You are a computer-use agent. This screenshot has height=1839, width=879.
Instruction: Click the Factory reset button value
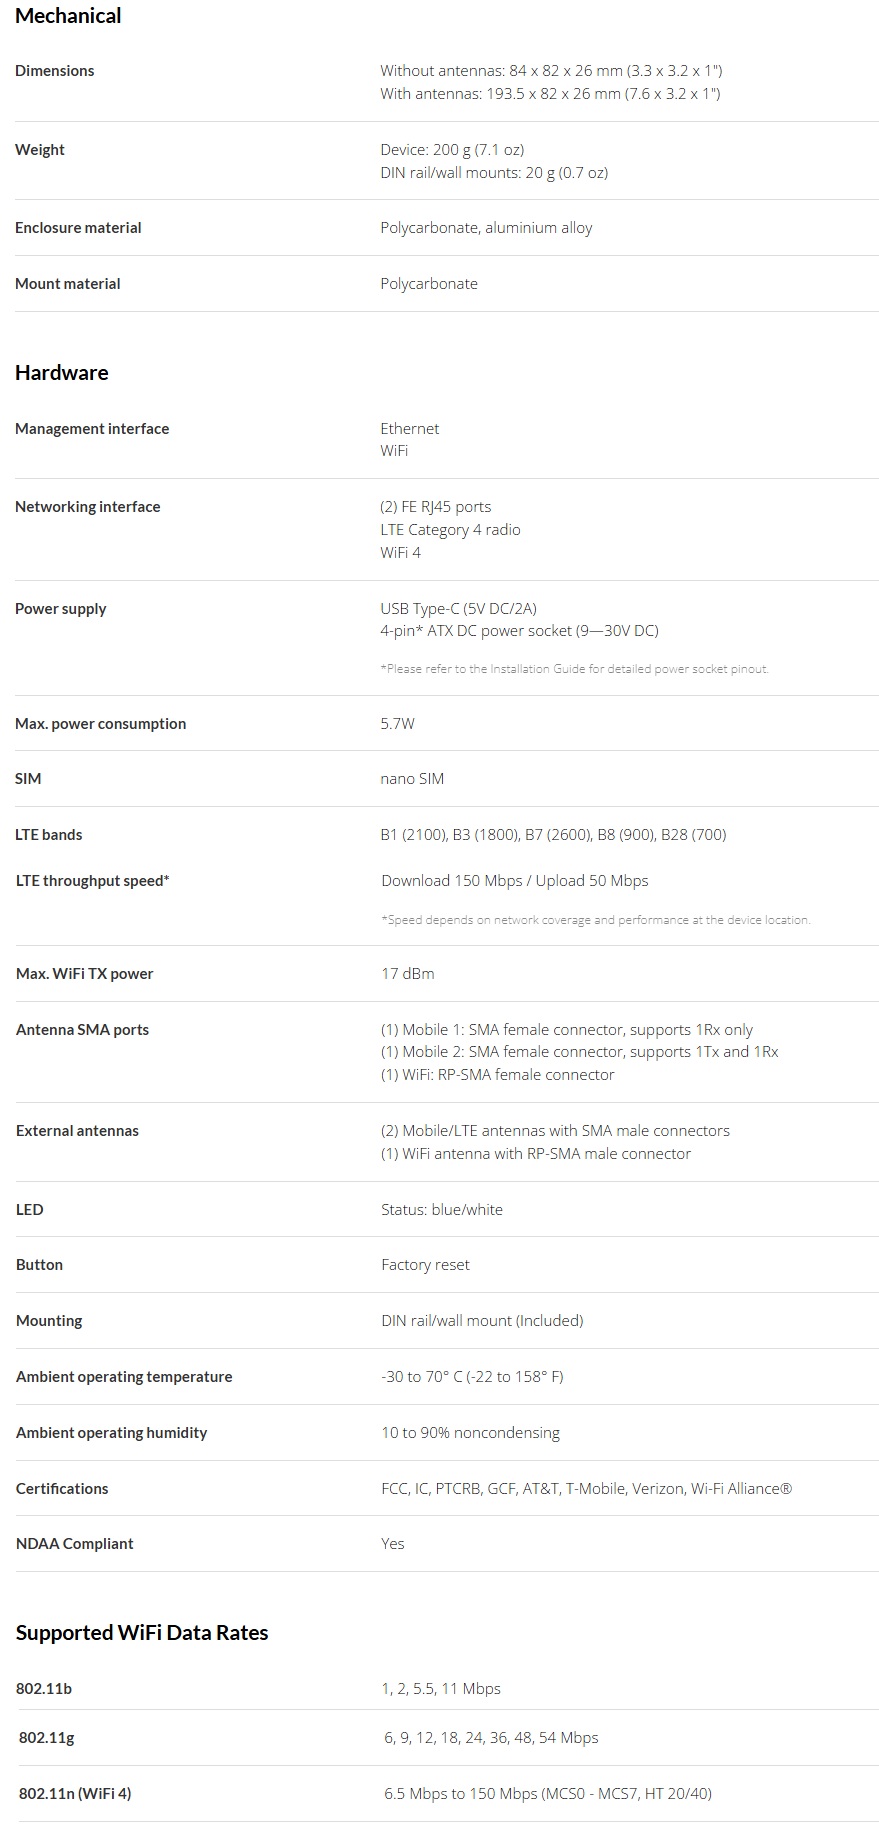[x=425, y=1265]
